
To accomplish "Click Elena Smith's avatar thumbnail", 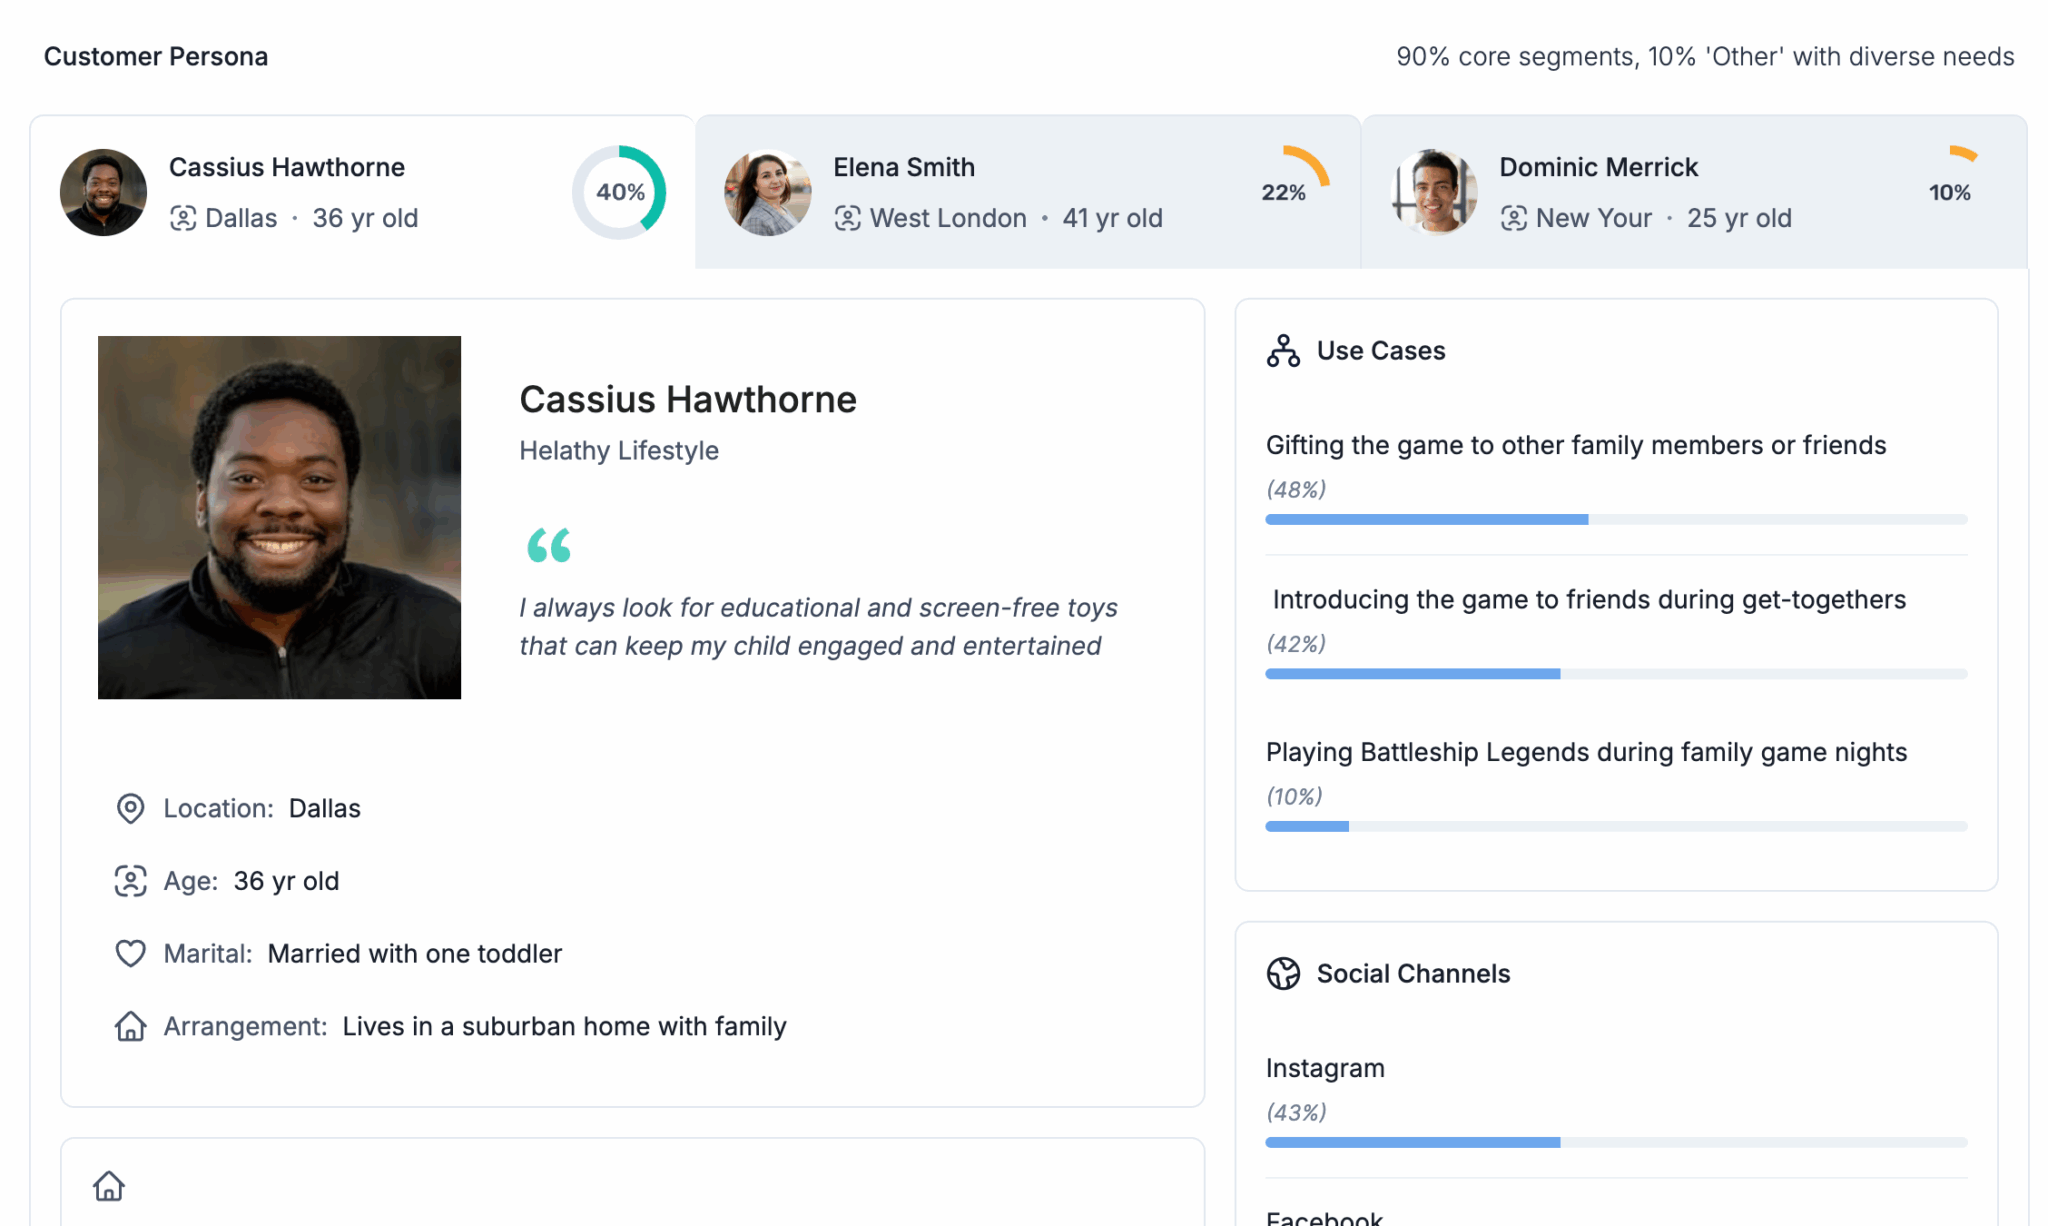I will click(768, 193).
